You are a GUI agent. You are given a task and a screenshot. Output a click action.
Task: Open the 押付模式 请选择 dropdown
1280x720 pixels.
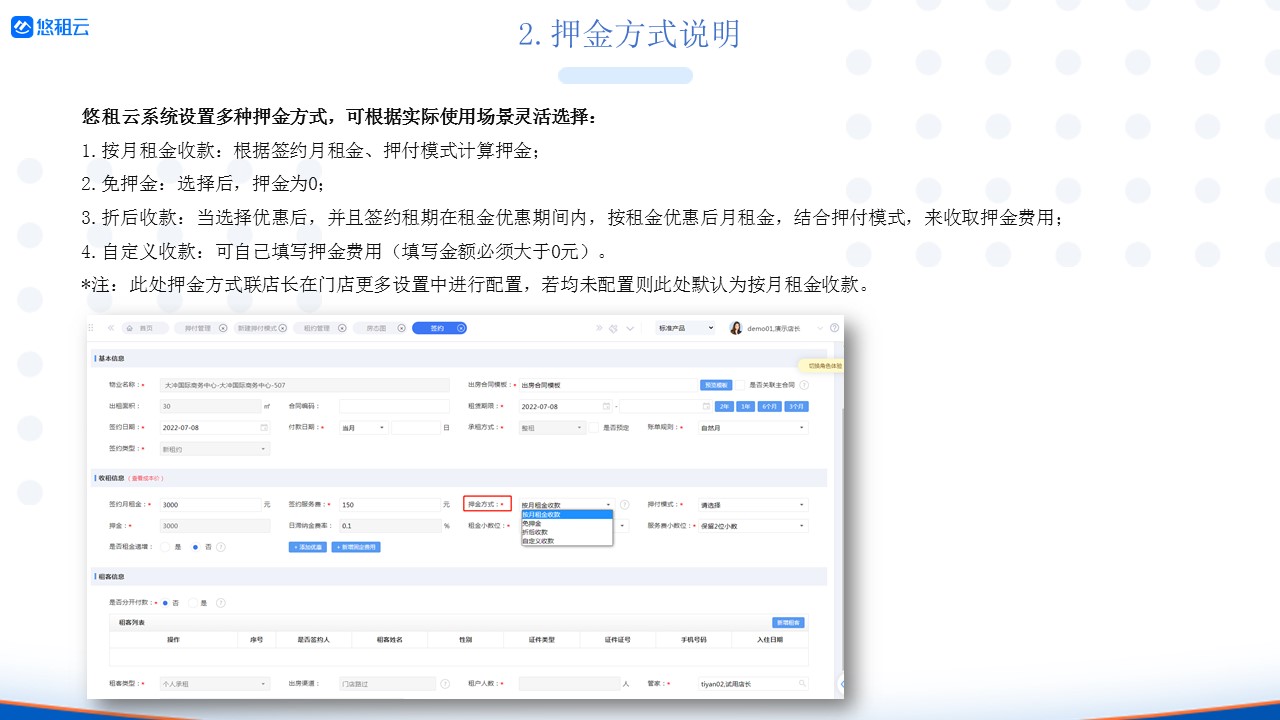[753, 505]
